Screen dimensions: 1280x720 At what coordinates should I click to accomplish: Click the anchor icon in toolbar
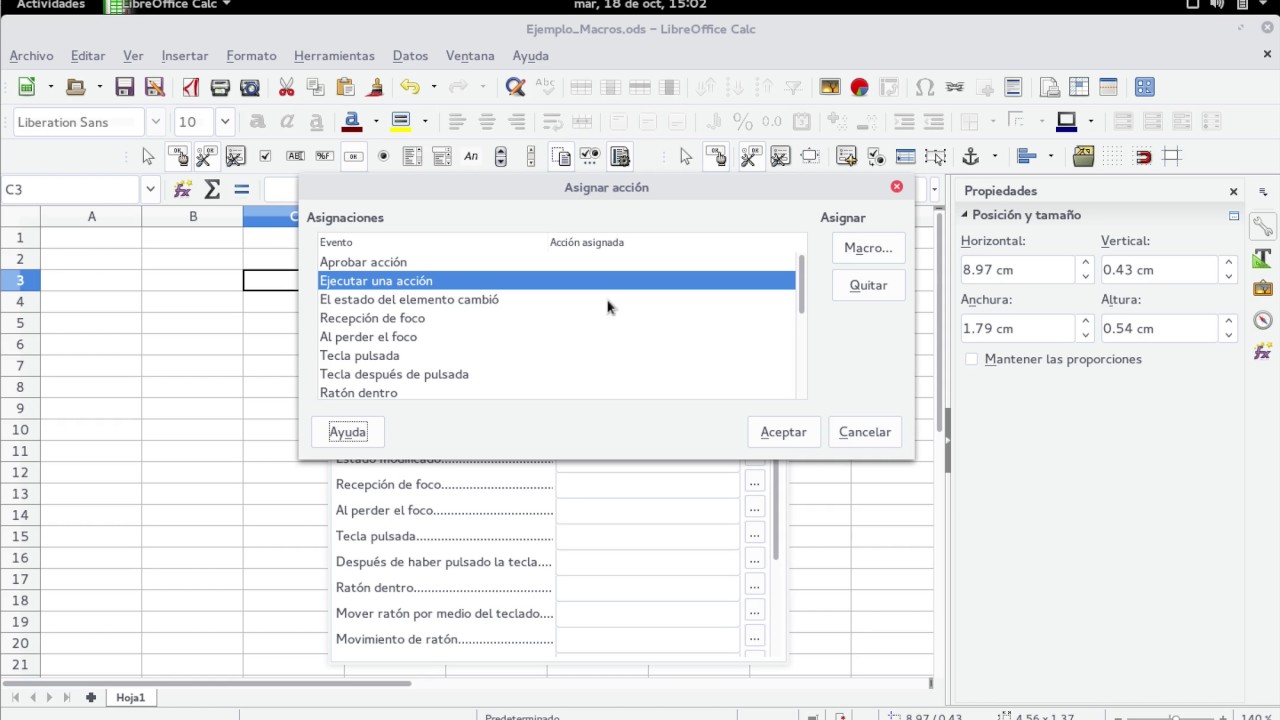click(x=970, y=156)
